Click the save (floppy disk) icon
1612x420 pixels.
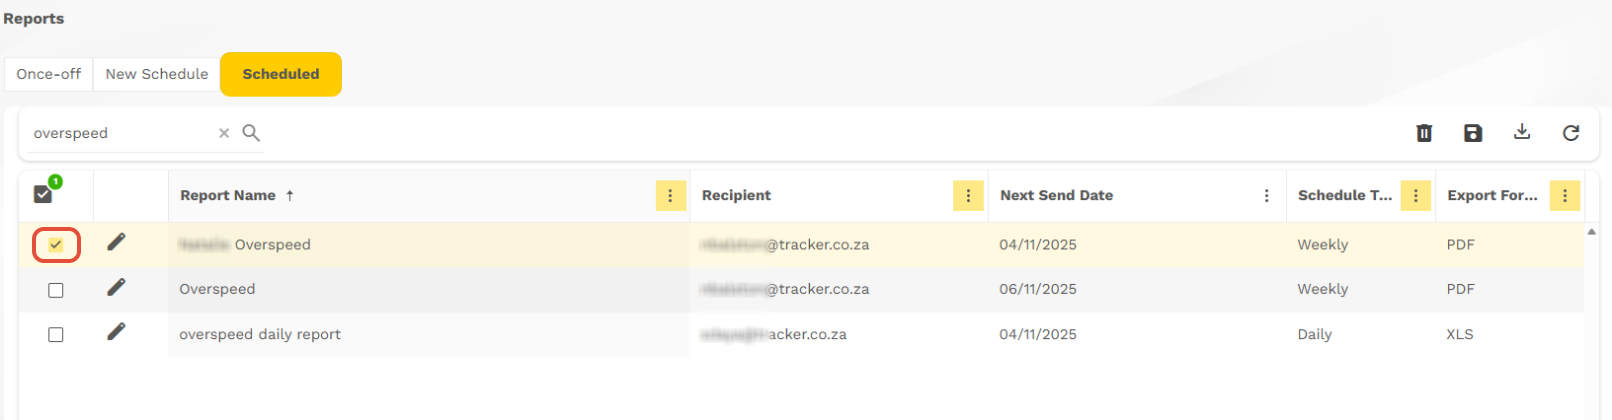(x=1473, y=133)
